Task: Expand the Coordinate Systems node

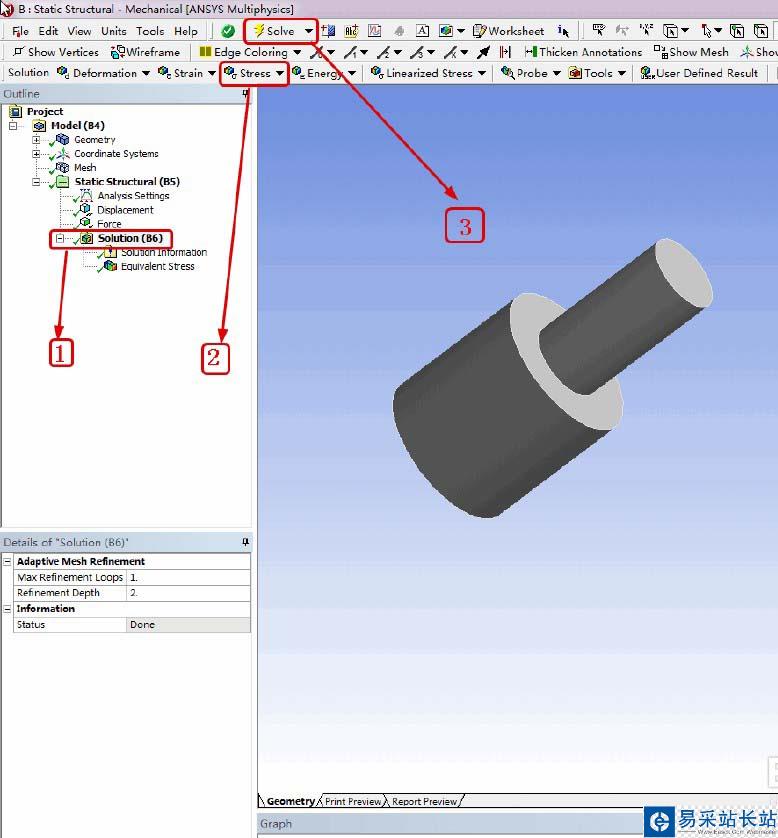Action: tap(36, 154)
